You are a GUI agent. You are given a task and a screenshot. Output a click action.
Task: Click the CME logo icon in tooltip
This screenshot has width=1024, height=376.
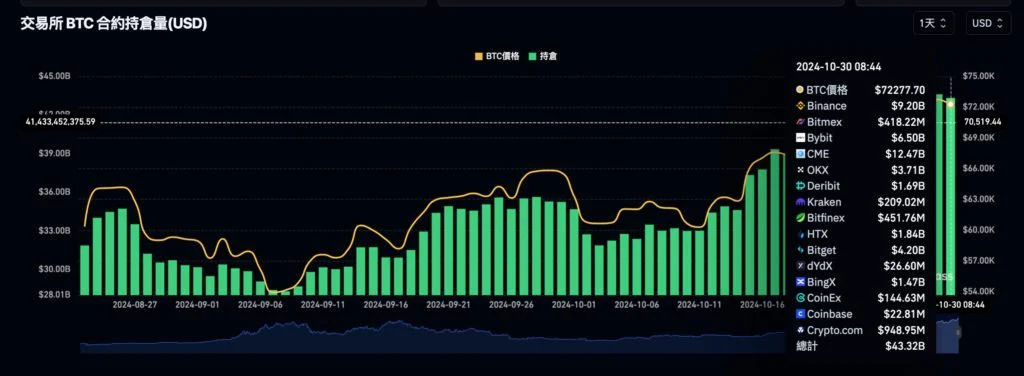800,154
